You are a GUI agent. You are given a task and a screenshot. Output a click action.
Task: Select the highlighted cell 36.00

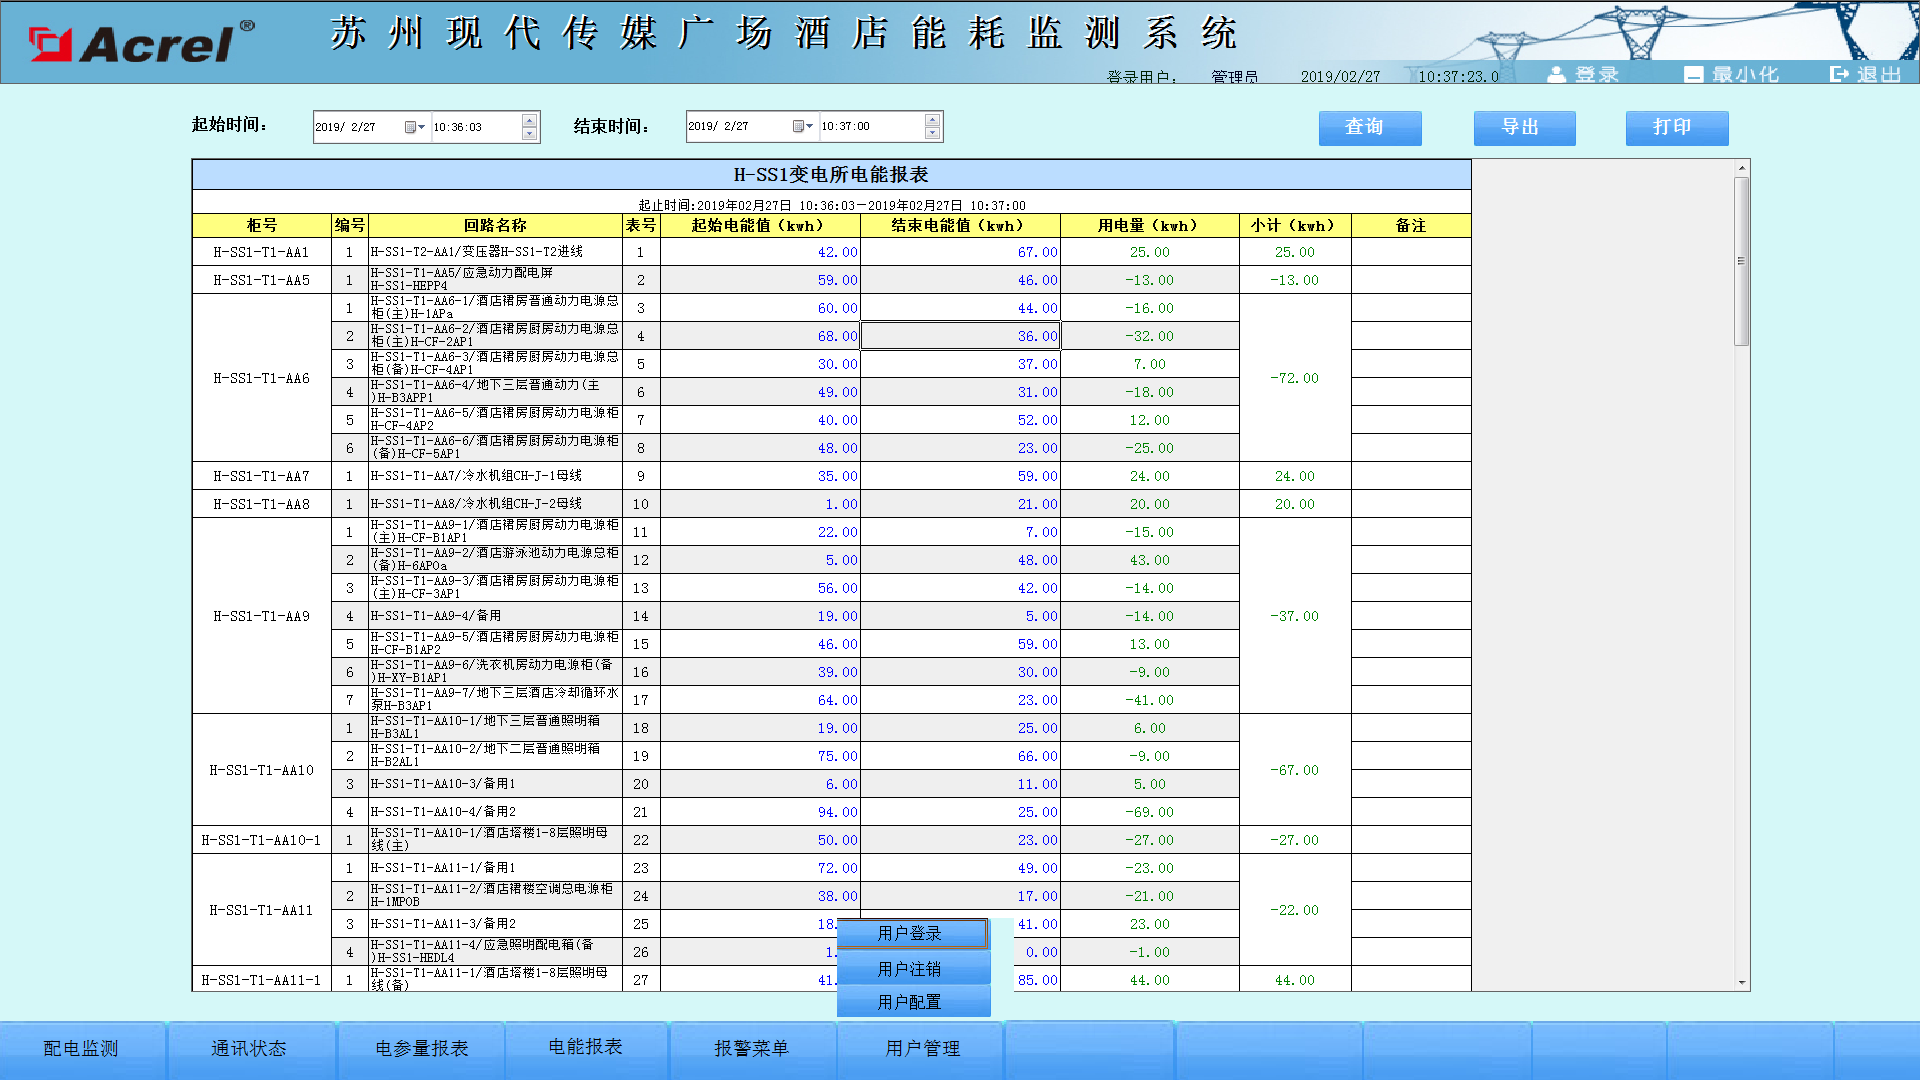pos(960,336)
